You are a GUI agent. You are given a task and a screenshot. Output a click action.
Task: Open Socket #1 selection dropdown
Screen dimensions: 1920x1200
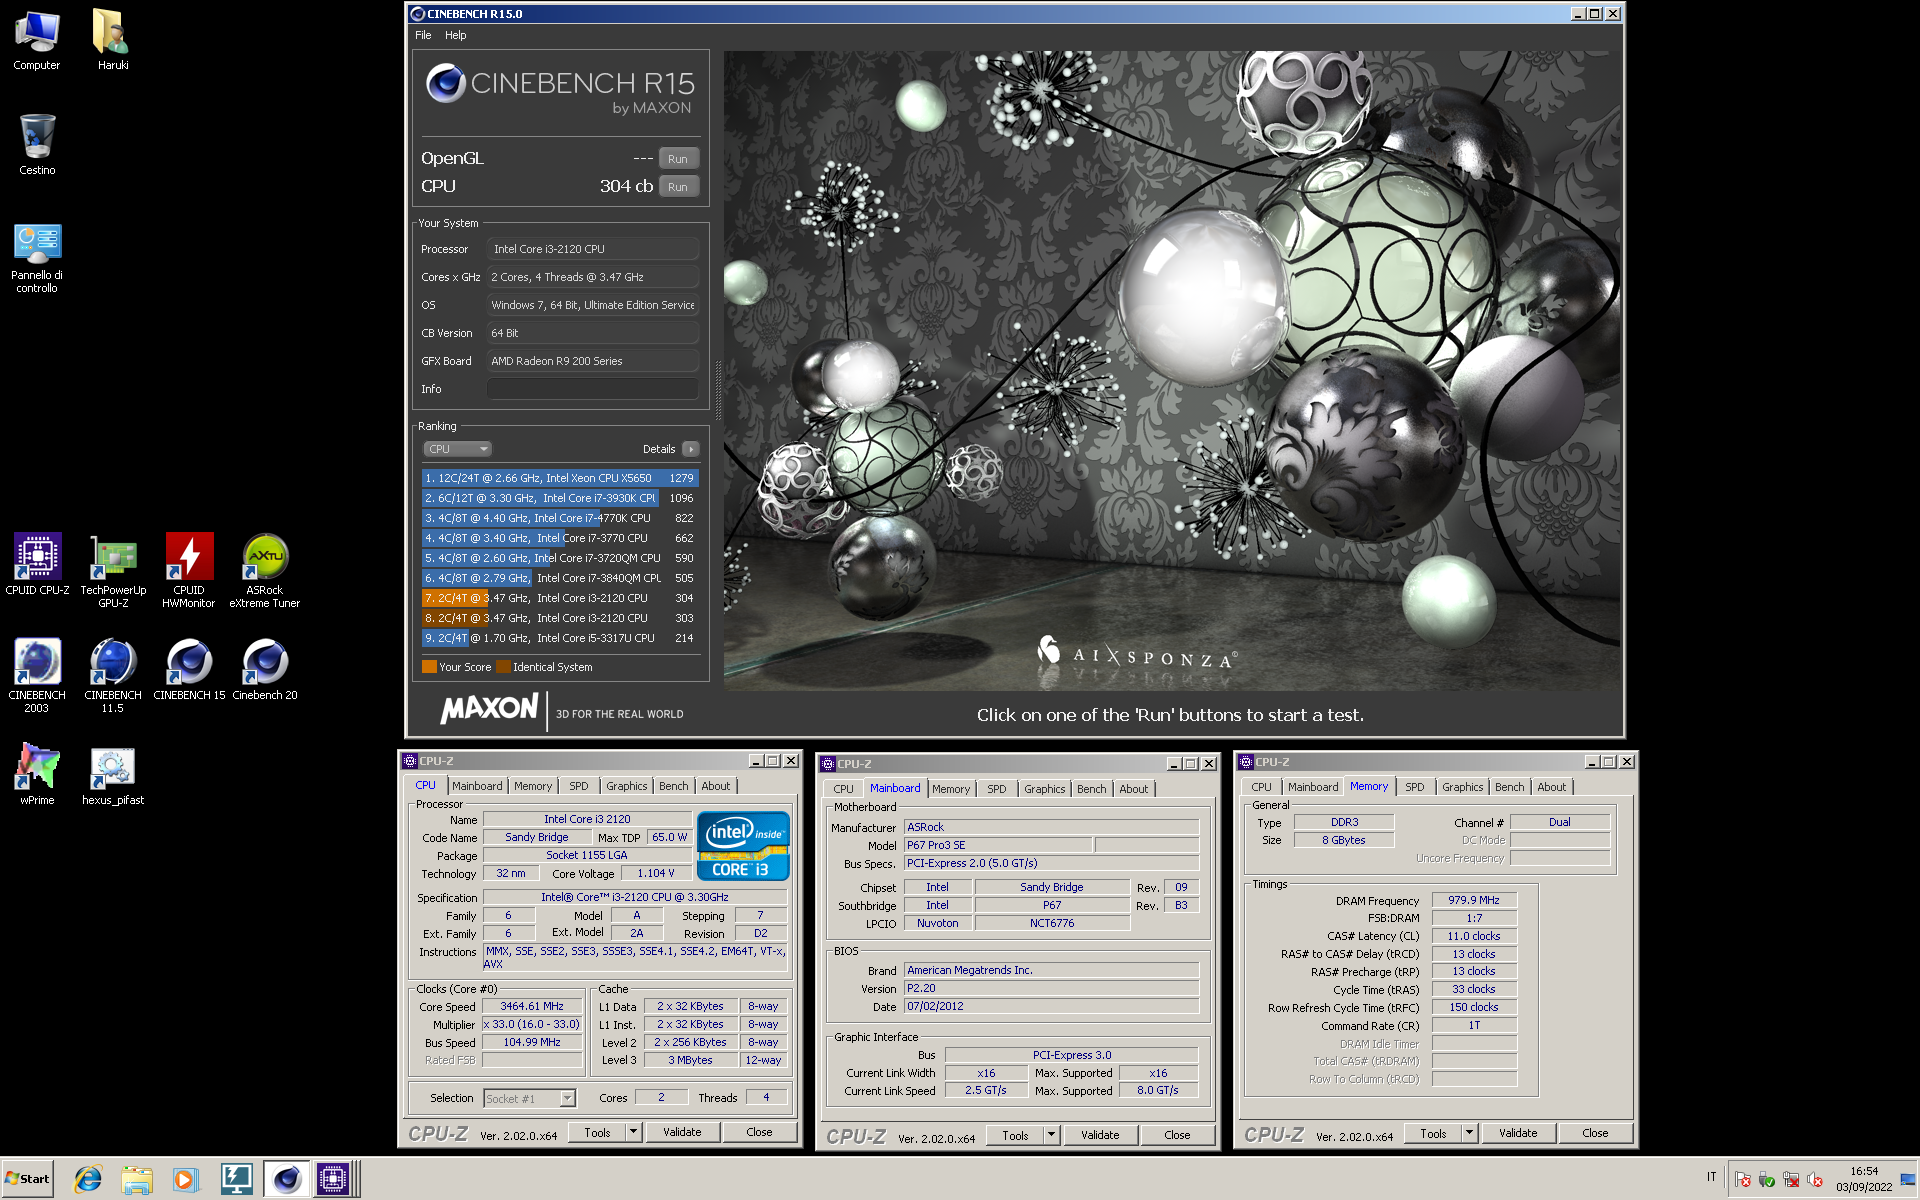(529, 1098)
